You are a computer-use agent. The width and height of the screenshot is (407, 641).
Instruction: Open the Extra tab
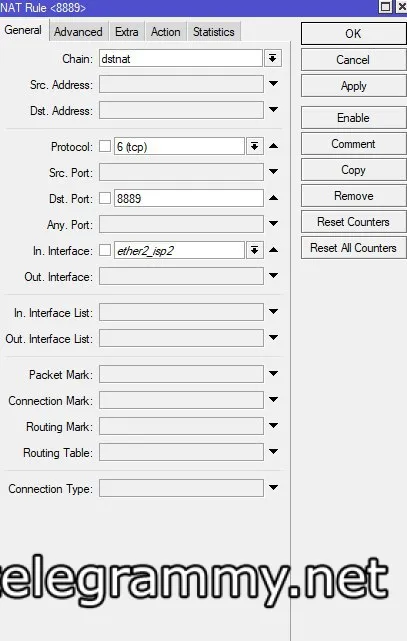tap(127, 32)
